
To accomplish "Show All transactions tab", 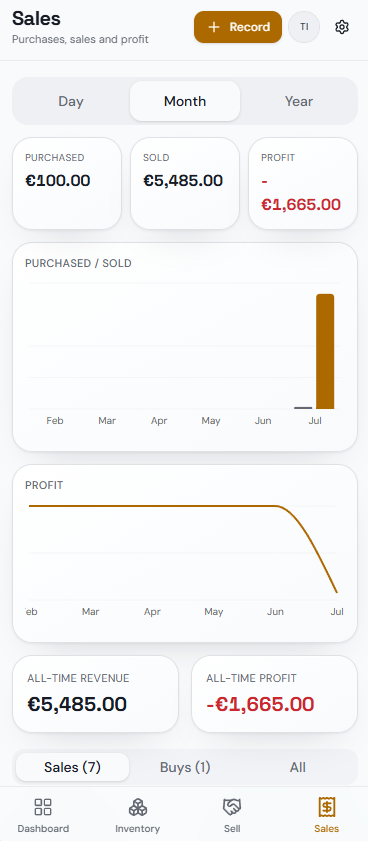I will click(298, 767).
